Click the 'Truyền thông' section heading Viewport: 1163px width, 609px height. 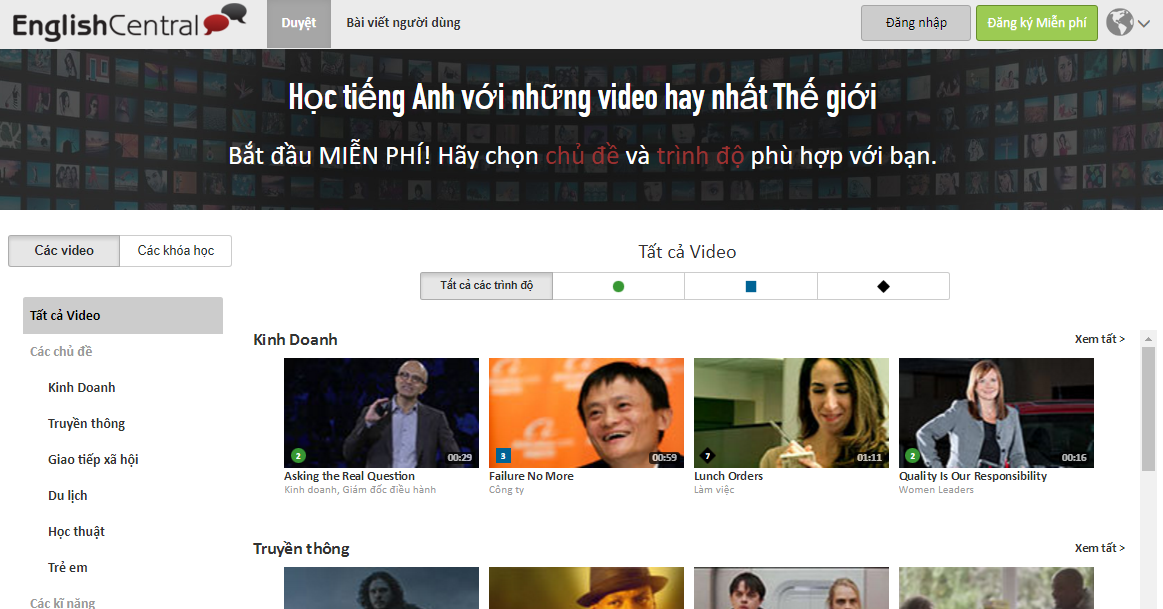coord(301,549)
